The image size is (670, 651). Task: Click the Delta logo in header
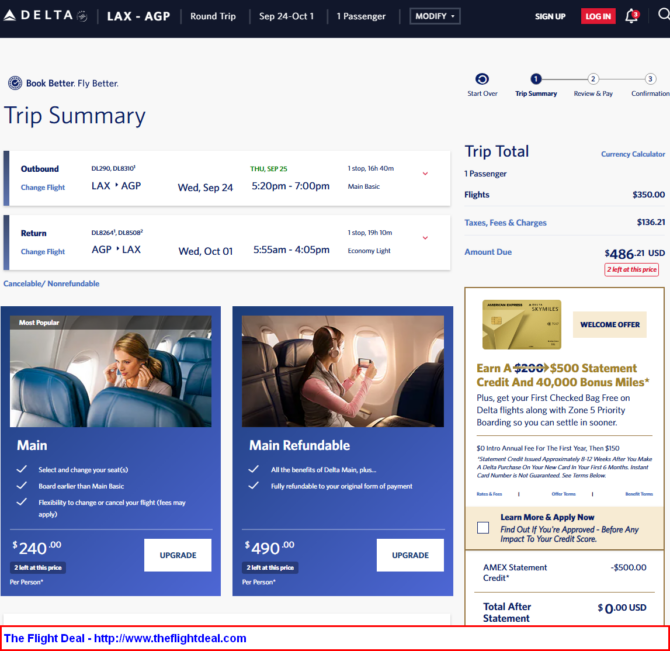tap(45, 16)
